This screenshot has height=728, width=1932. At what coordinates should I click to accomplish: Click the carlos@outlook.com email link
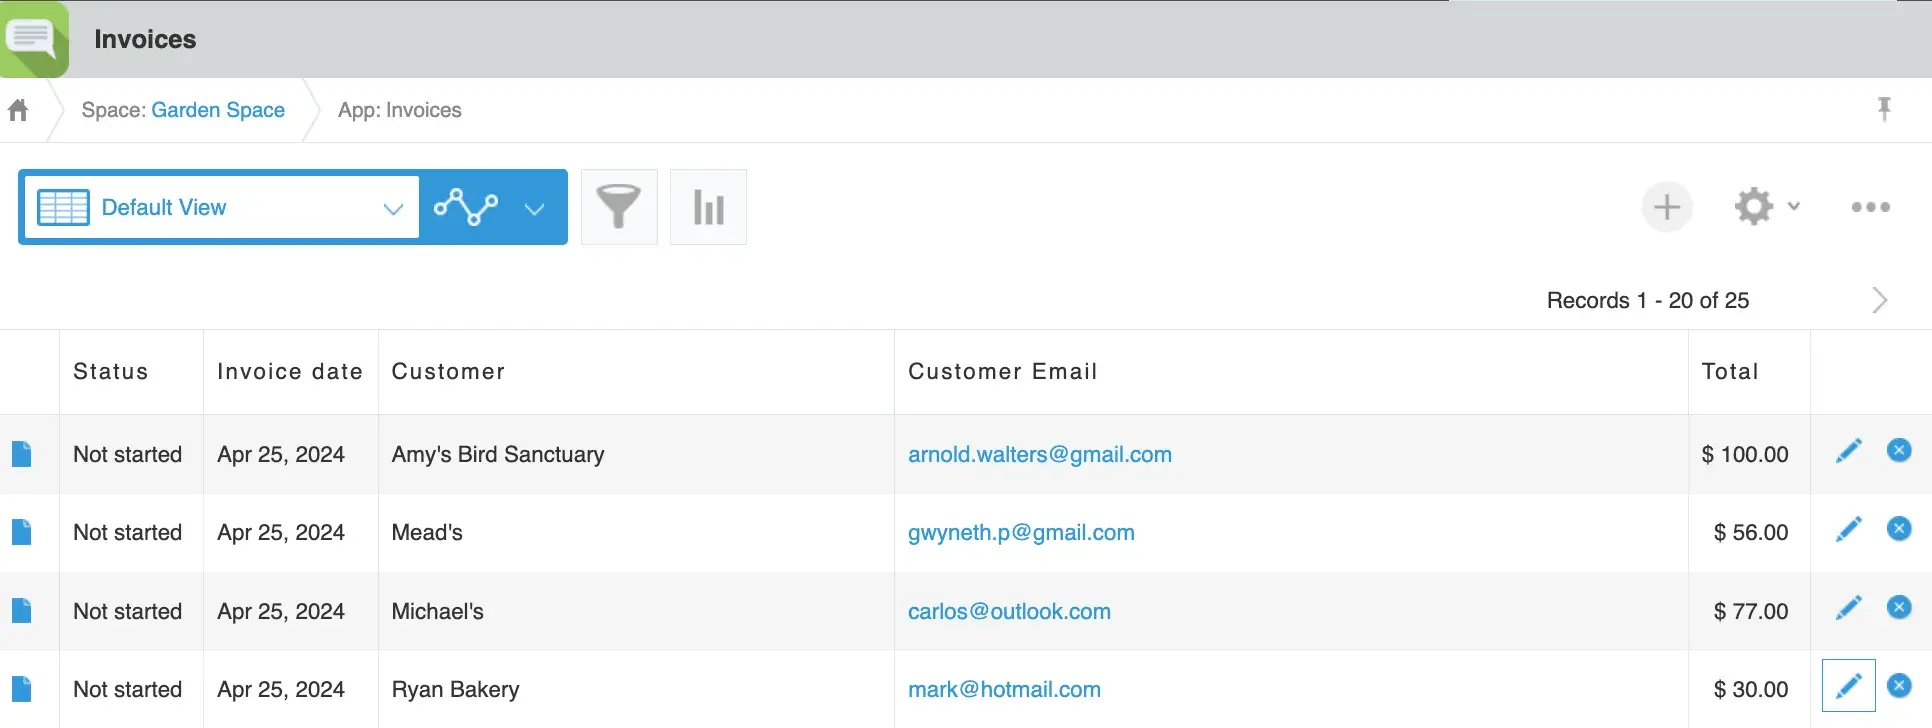click(x=1008, y=611)
